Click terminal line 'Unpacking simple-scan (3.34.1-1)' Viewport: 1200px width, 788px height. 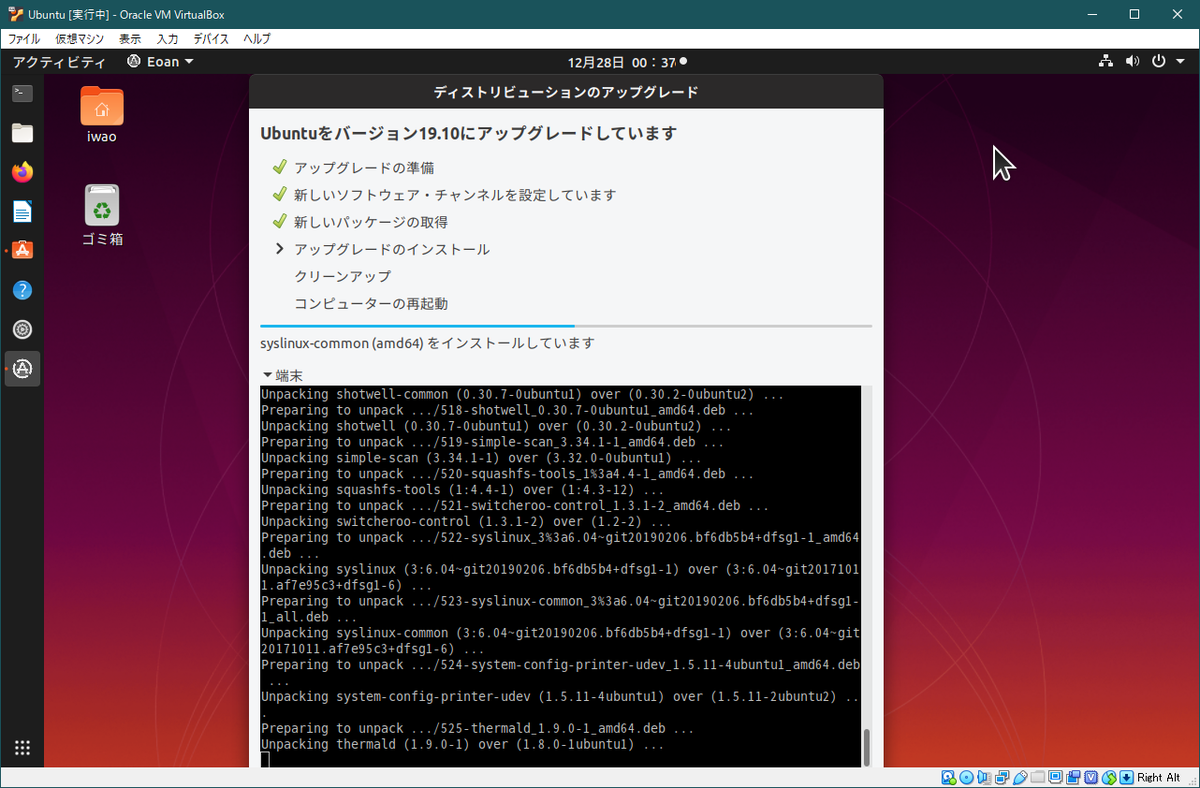[482, 458]
